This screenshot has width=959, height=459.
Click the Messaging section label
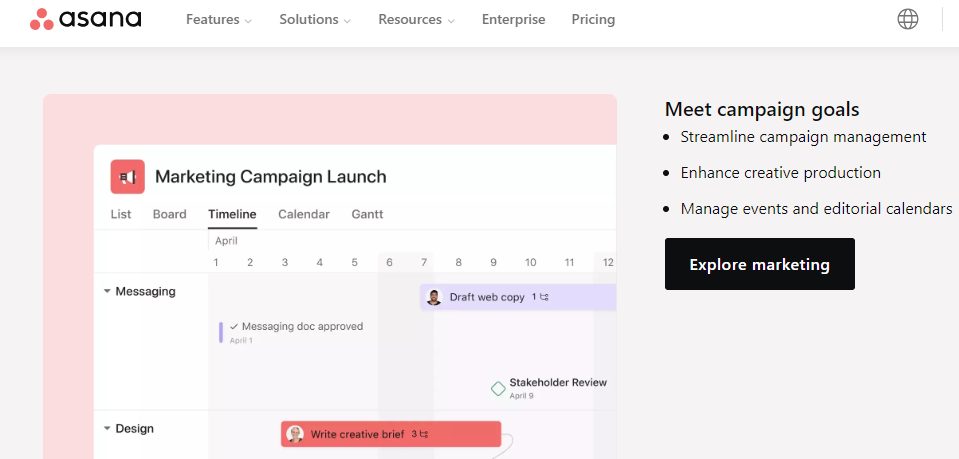click(146, 291)
